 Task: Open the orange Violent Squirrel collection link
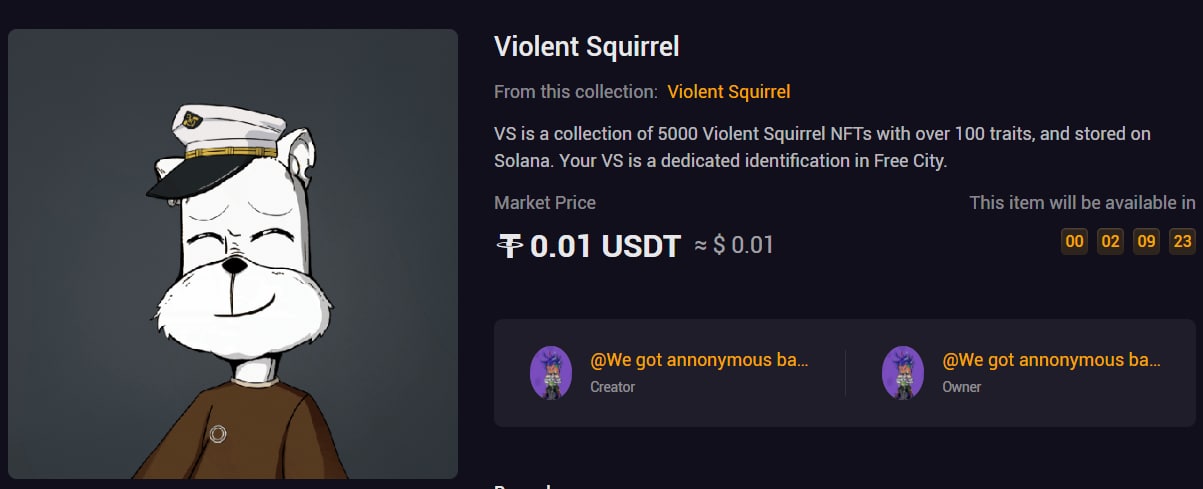(728, 92)
